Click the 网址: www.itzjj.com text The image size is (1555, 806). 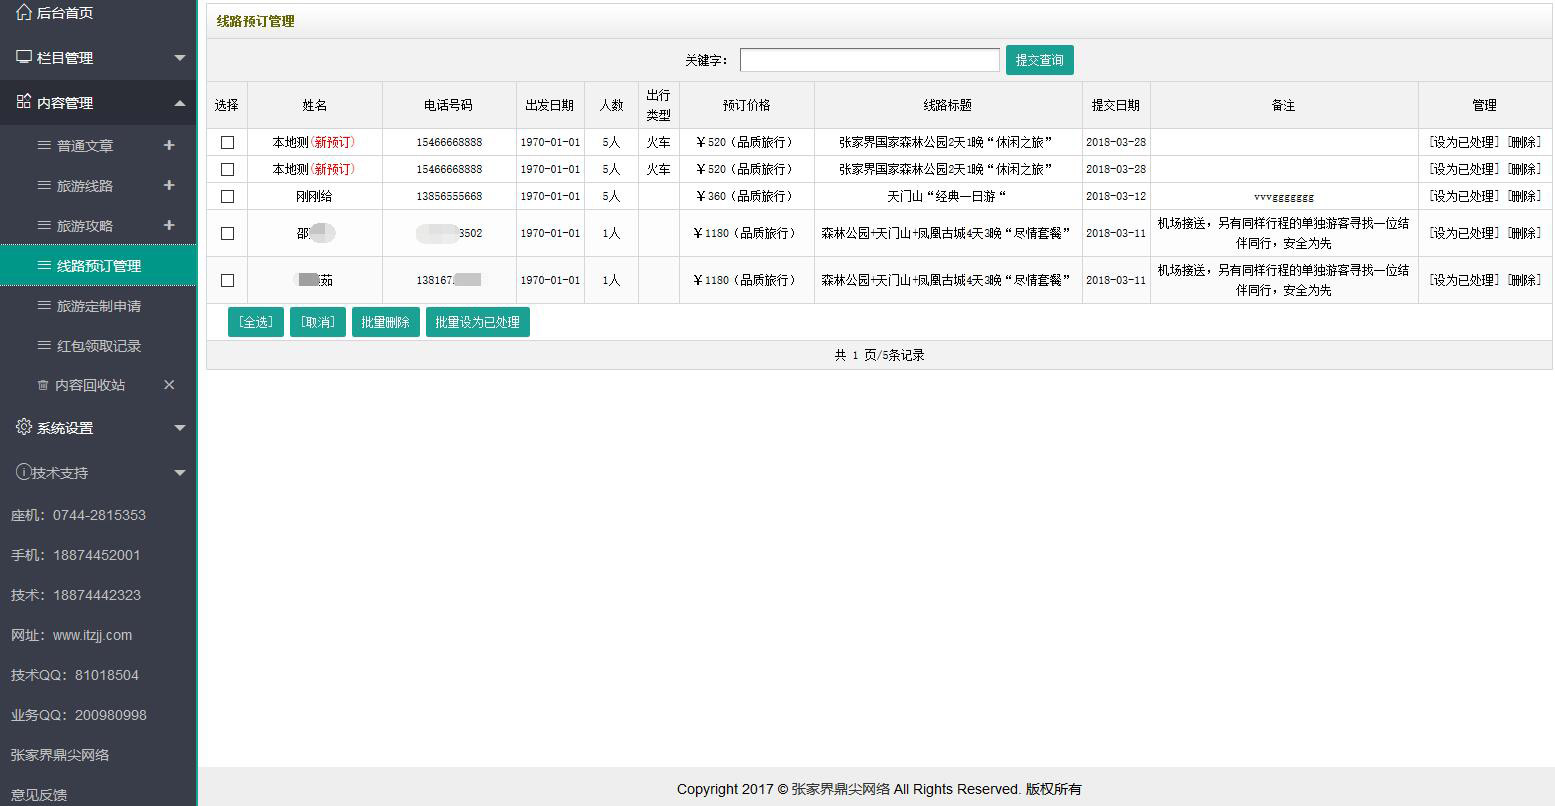click(71, 635)
